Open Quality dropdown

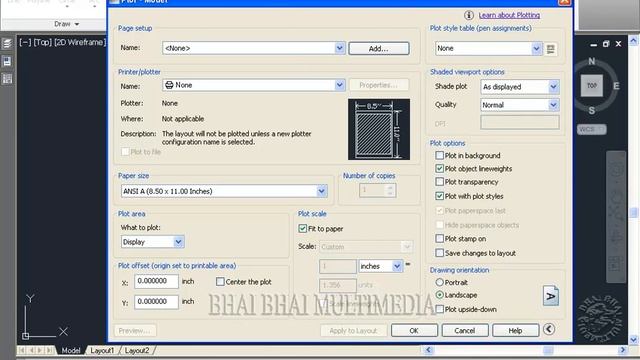[x=553, y=105]
